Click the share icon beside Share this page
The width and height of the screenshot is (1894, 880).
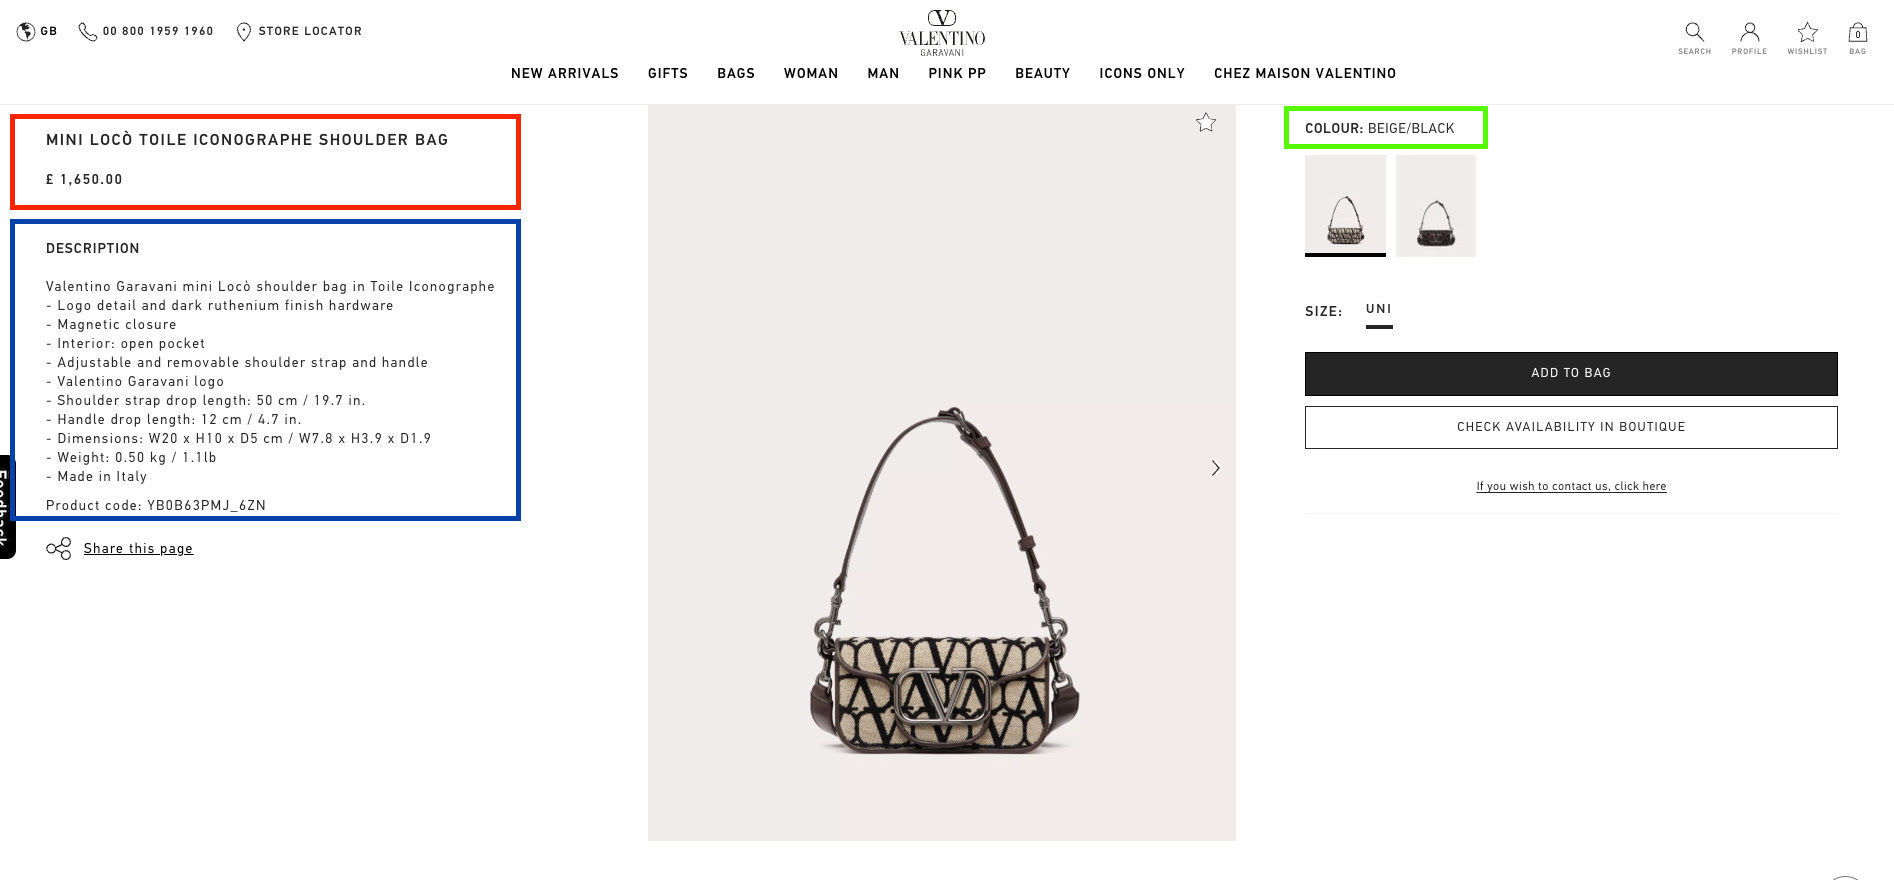(x=59, y=548)
